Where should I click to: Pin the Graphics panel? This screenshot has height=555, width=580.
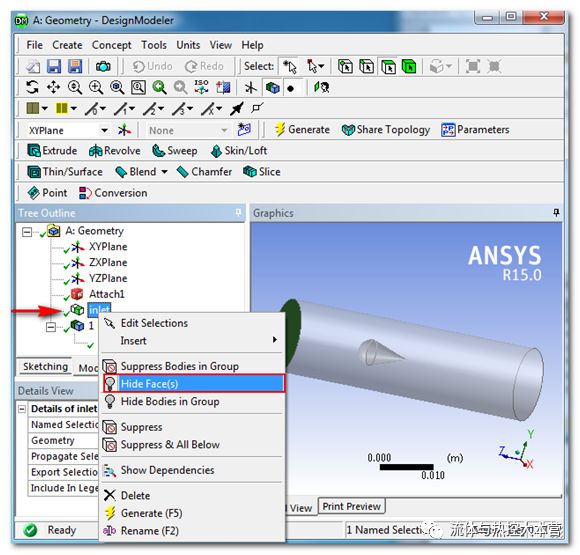pos(556,212)
